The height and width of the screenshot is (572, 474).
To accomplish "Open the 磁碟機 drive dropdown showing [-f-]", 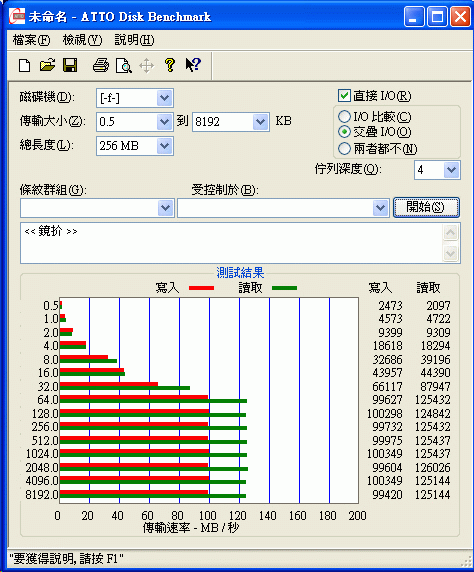I will pyautogui.click(x=165, y=98).
